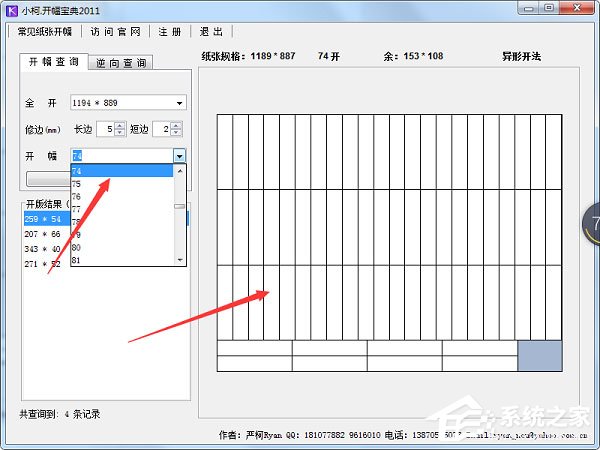600x450 pixels.
Task: Click the 开幅 input showing 74
Action: pyautogui.click(x=122, y=156)
